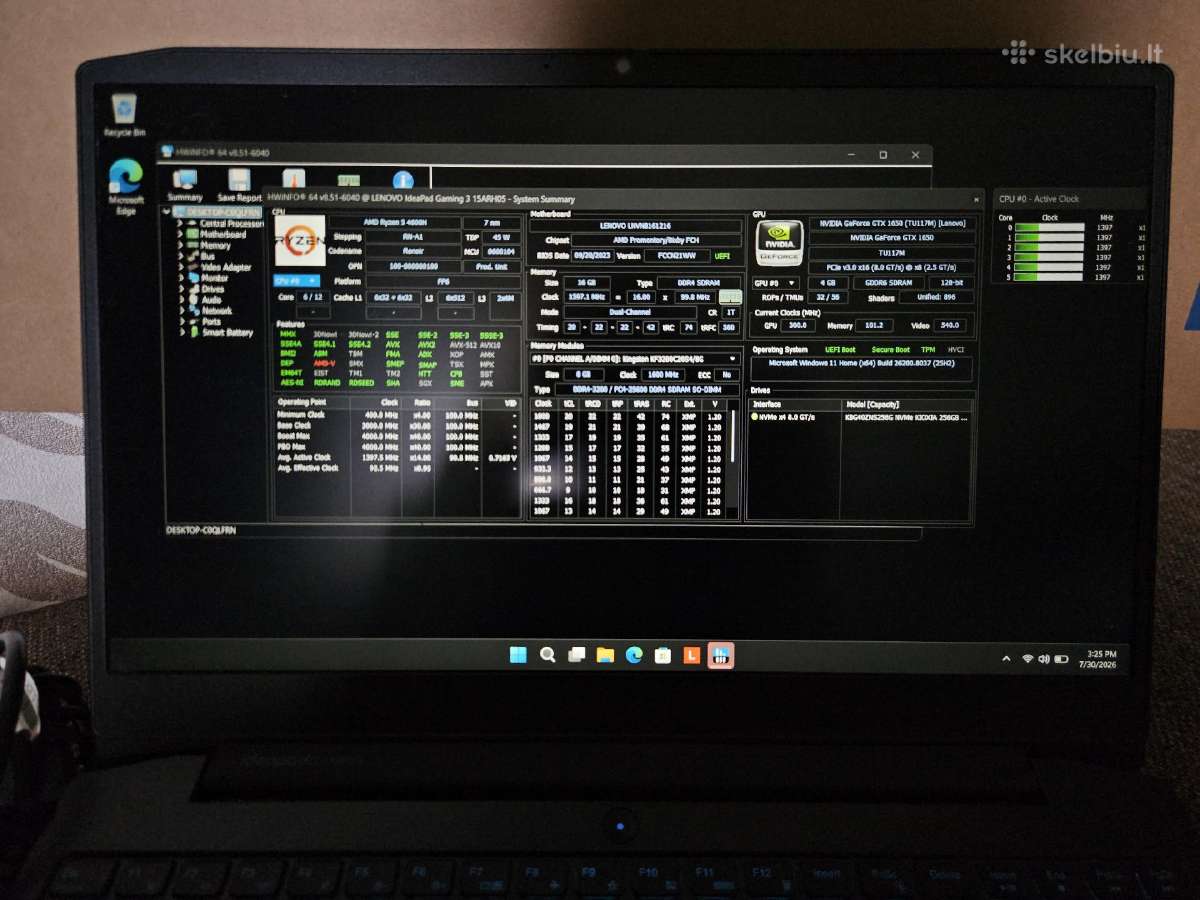Open Task View on the taskbar
Screen dimensions: 1200x900
(576, 655)
